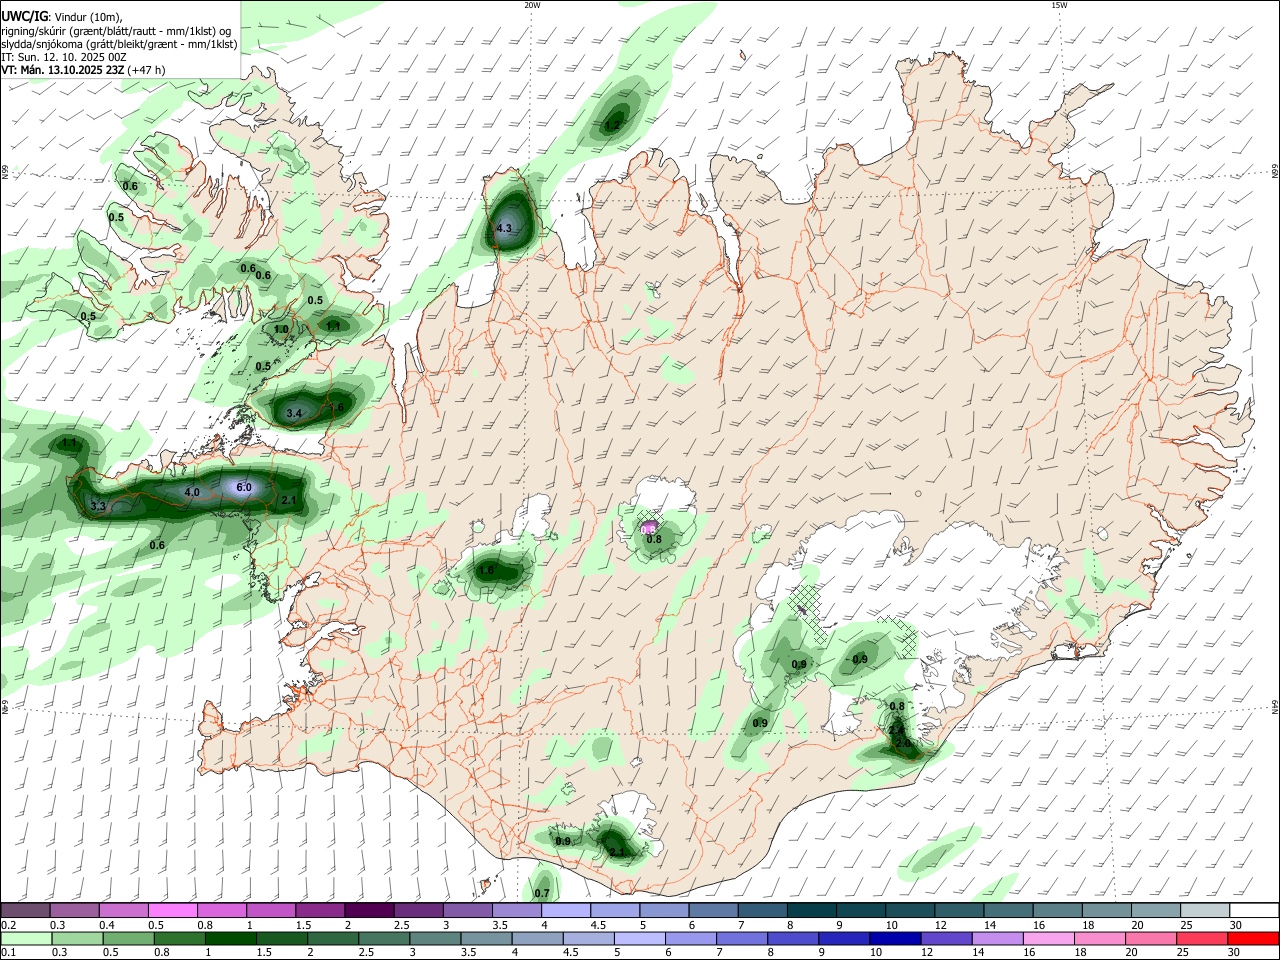Pick the dark navy swatch labelled 10 in the bottom legend row

click(893, 938)
